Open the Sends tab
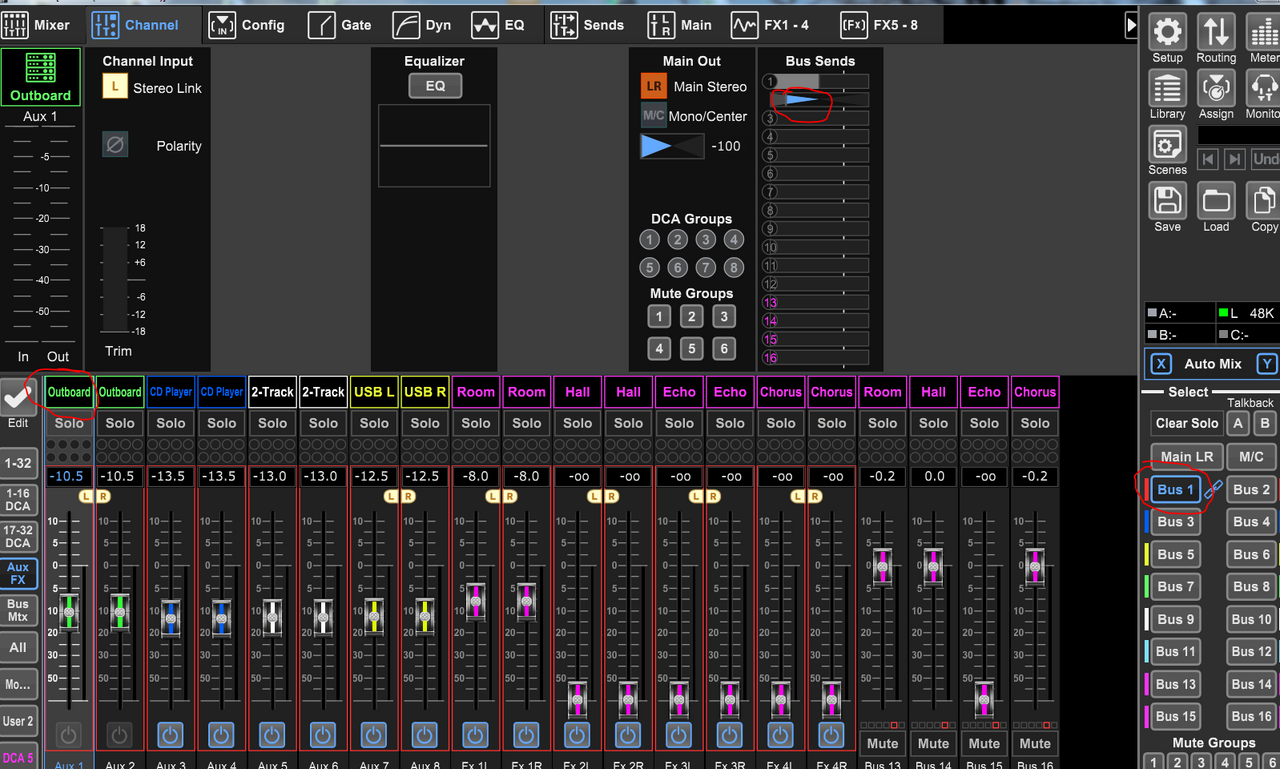 click(588, 25)
